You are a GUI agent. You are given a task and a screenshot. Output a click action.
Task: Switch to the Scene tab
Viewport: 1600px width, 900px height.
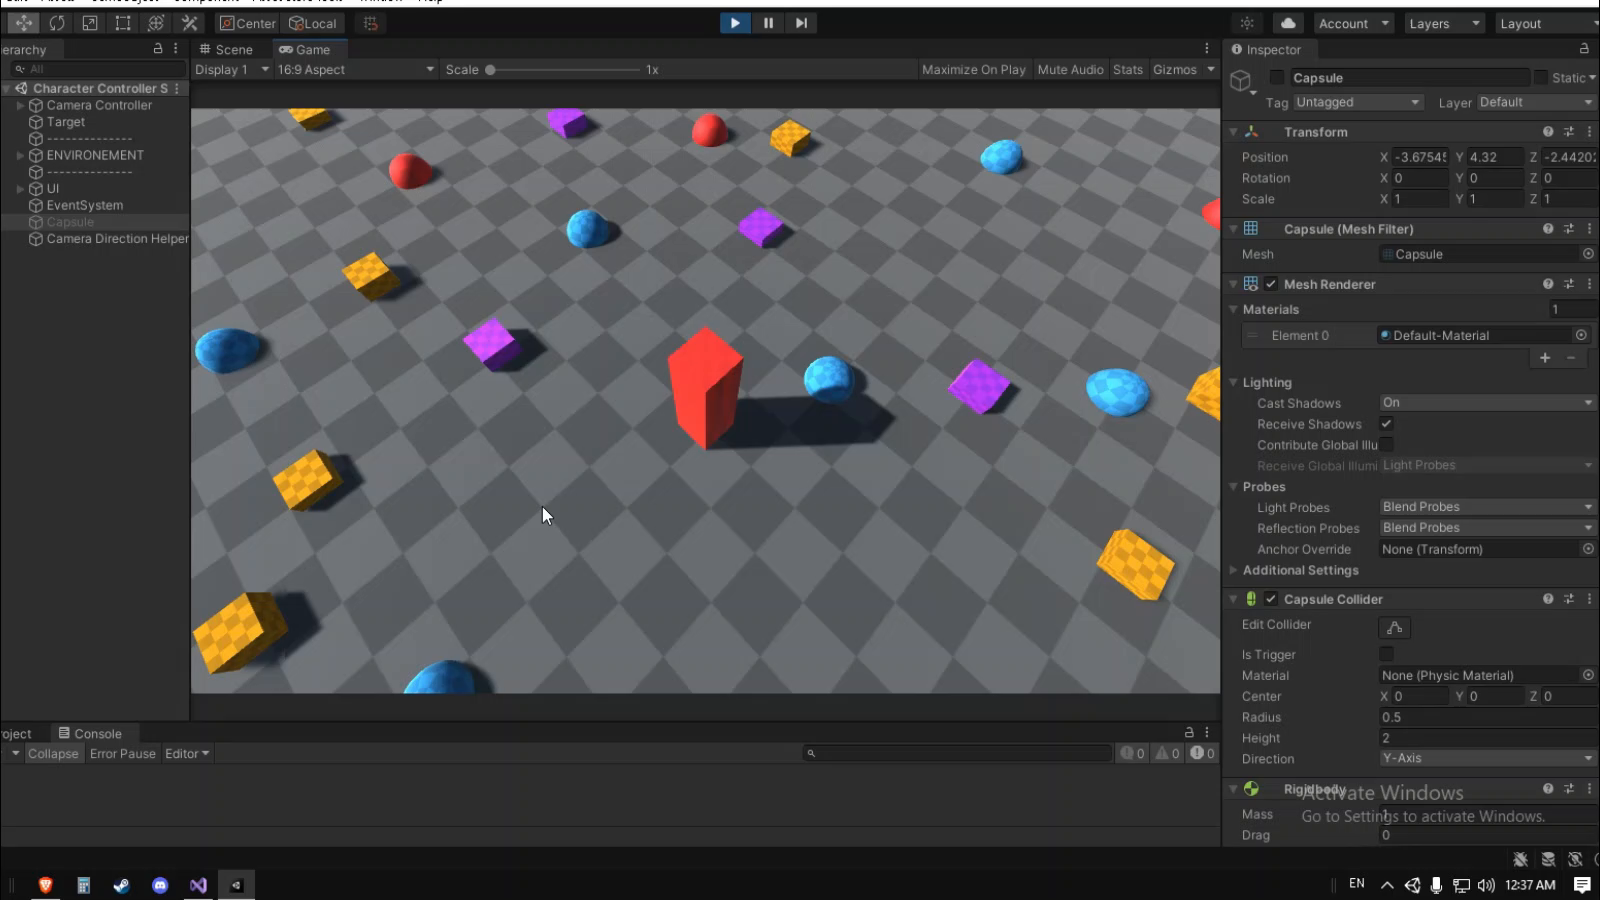click(x=226, y=49)
